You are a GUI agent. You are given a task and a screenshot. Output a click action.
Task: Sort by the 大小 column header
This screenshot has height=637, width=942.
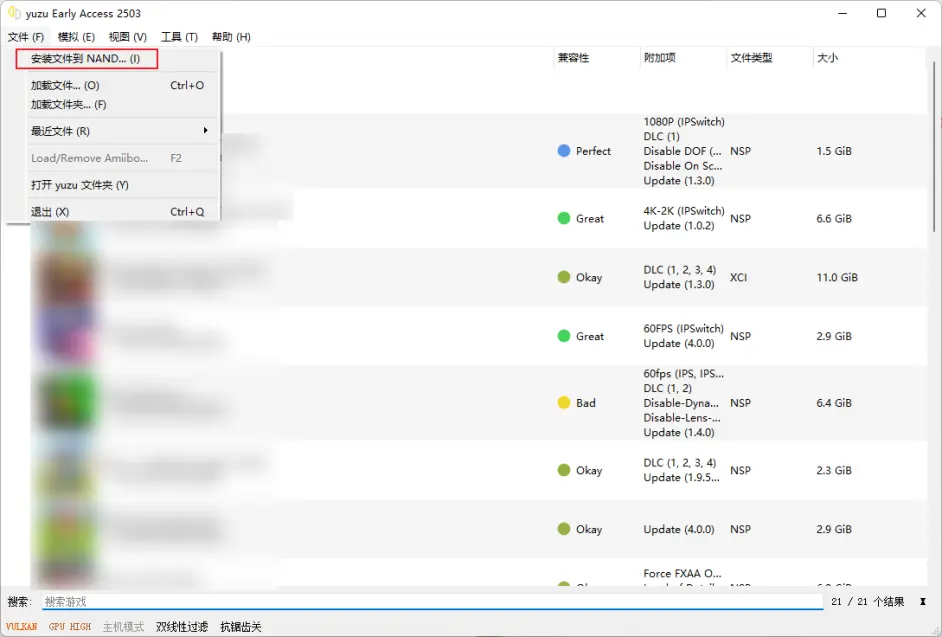pyautogui.click(x=827, y=58)
